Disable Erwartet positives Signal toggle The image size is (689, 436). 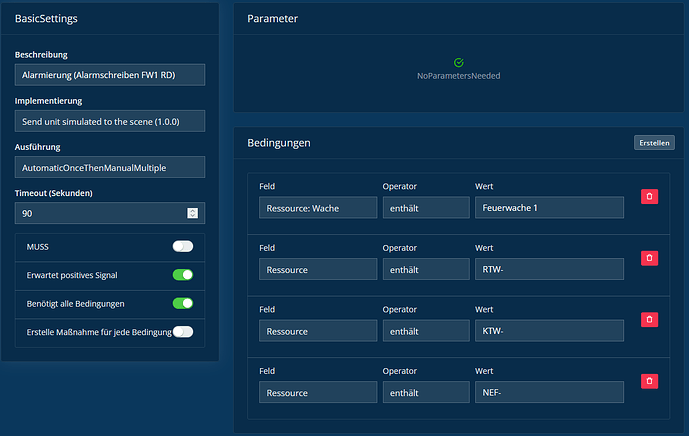pos(183,275)
